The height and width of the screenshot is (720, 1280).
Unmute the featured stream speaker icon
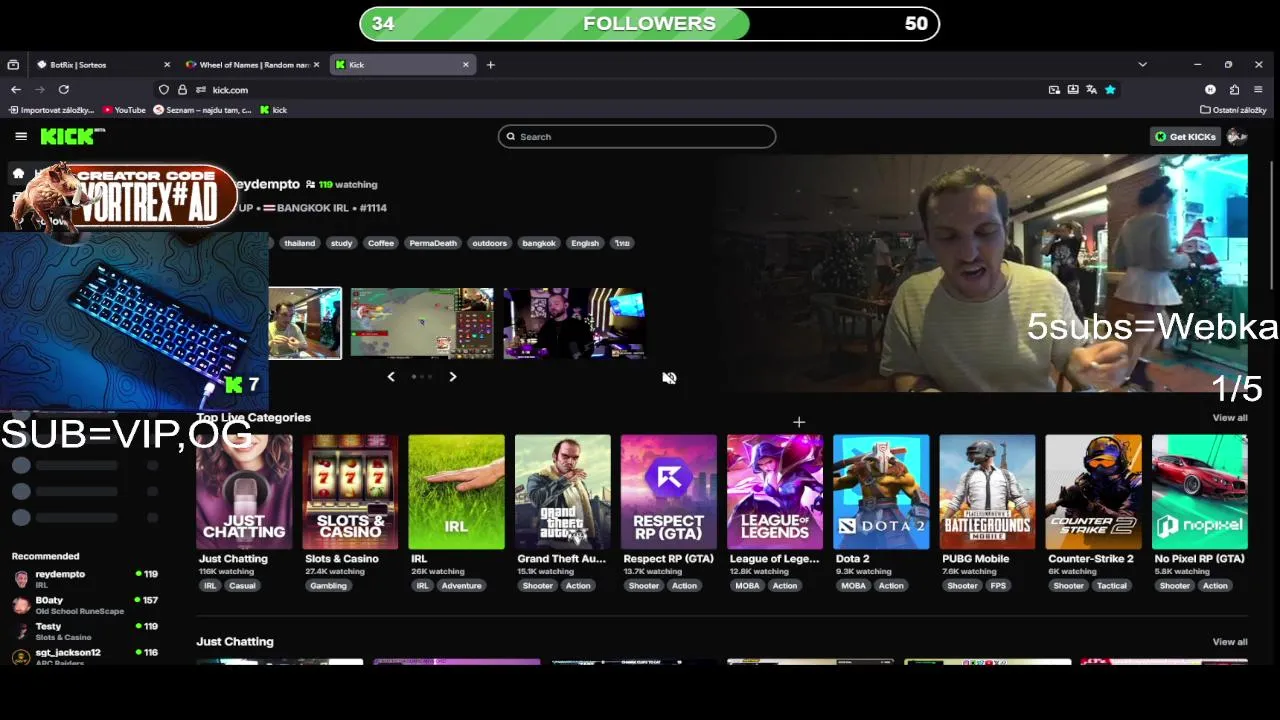coord(669,378)
